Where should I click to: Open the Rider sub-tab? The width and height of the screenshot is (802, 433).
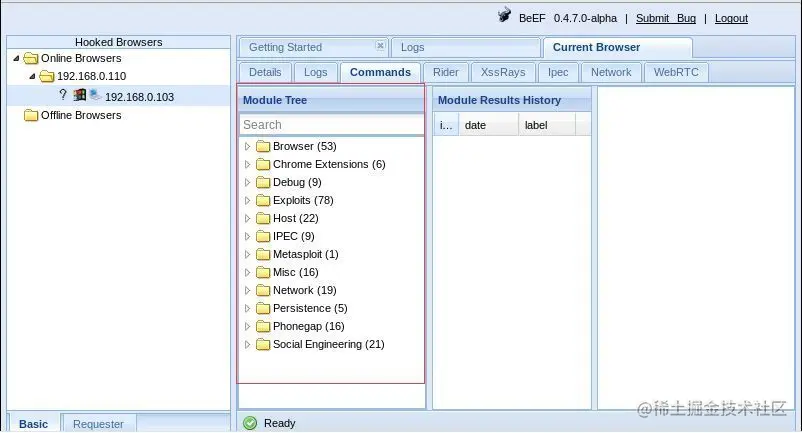click(x=445, y=72)
